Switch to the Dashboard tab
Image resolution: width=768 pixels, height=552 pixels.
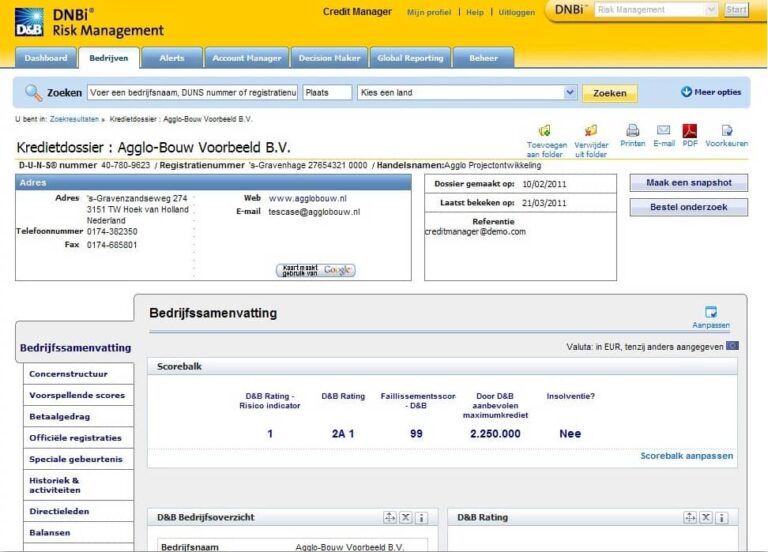click(x=46, y=58)
